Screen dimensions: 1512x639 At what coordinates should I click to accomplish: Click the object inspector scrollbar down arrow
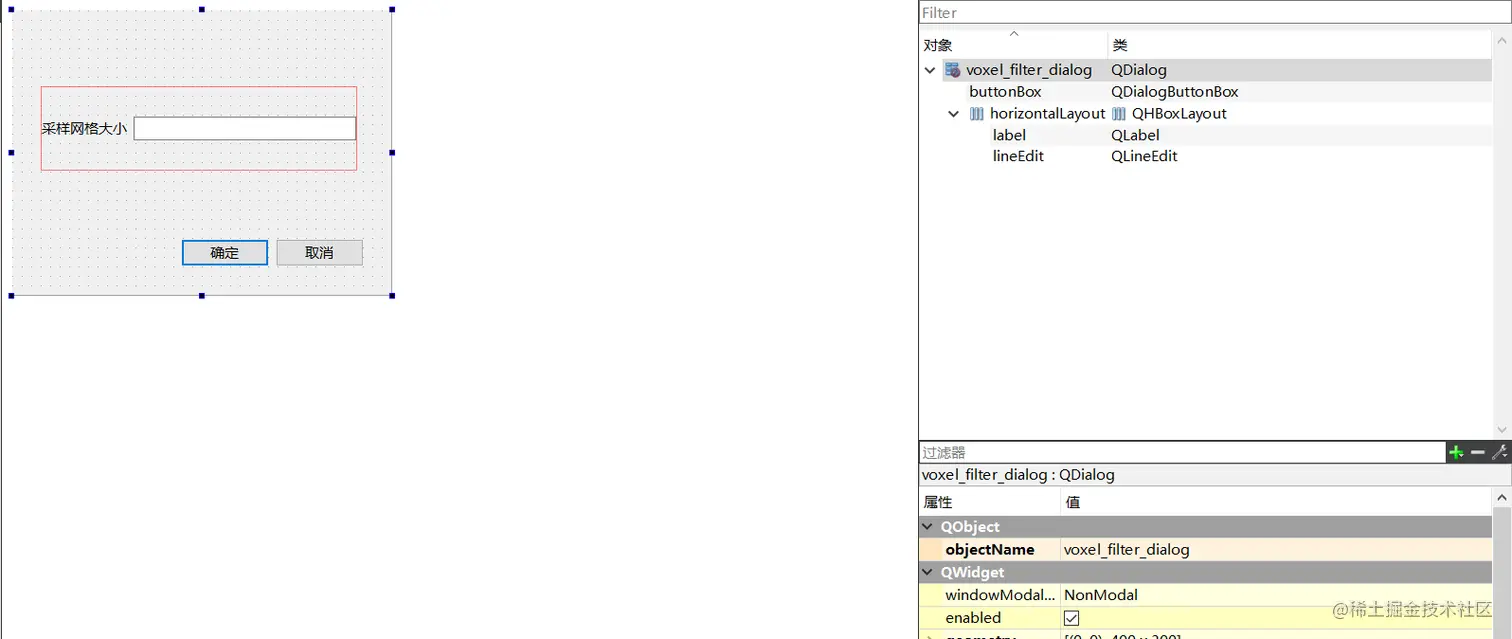[x=1501, y=430]
